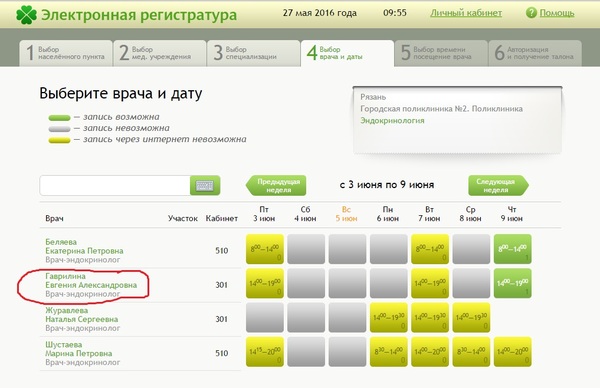Open the on-screen keyboard button
The width and height of the screenshot is (600, 388).
click(x=205, y=186)
